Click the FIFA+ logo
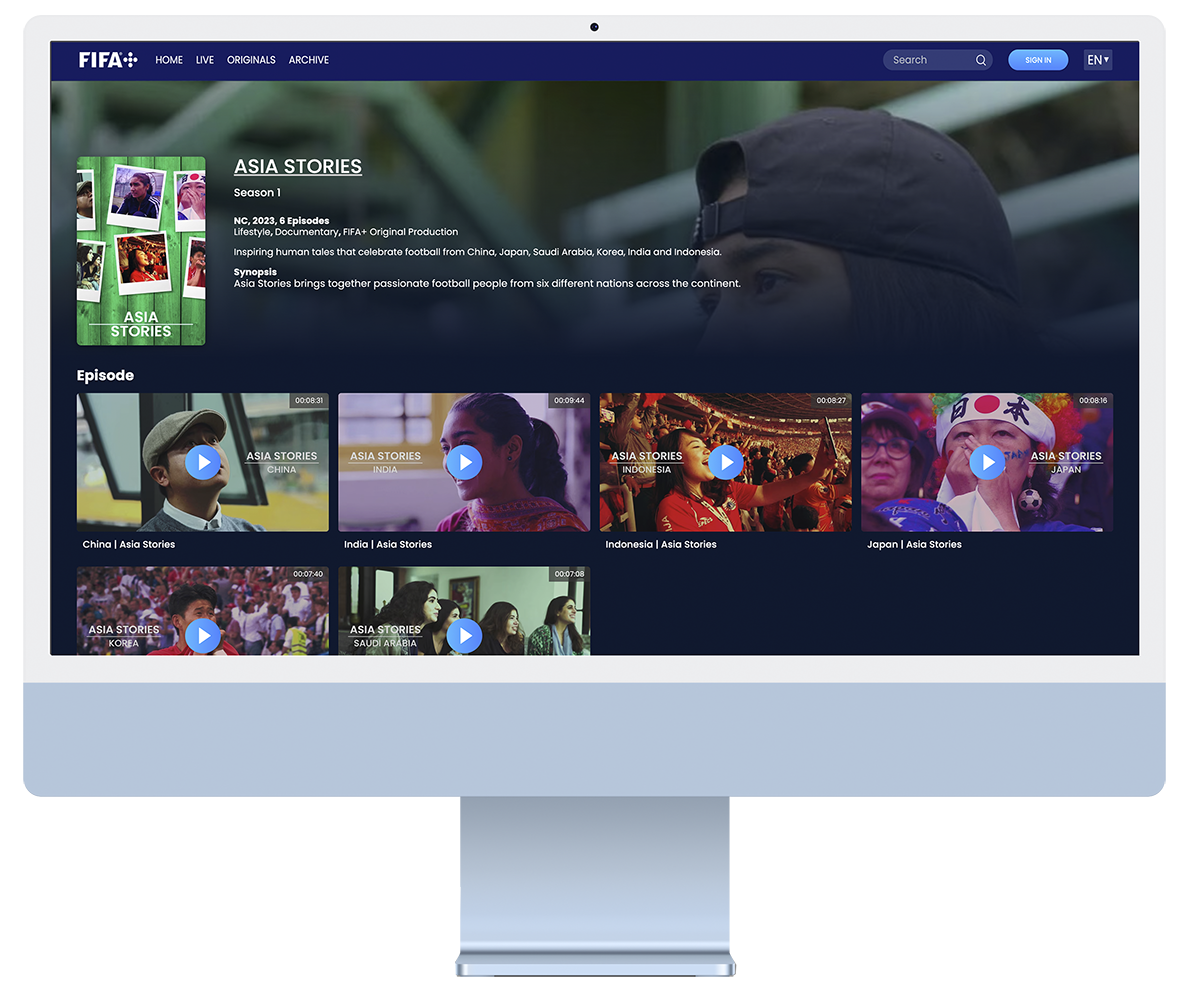This screenshot has height=1000, width=1184. point(108,60)
